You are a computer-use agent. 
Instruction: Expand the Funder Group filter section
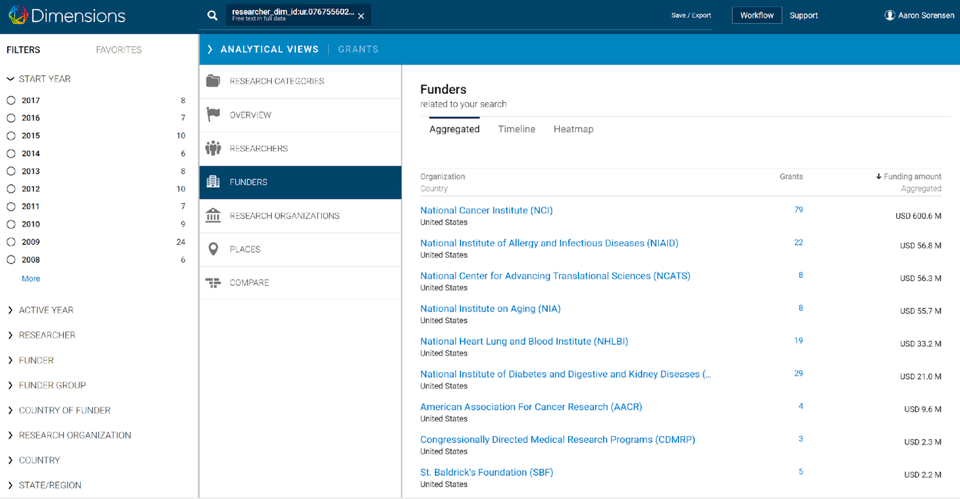click(x=51, y=385)
